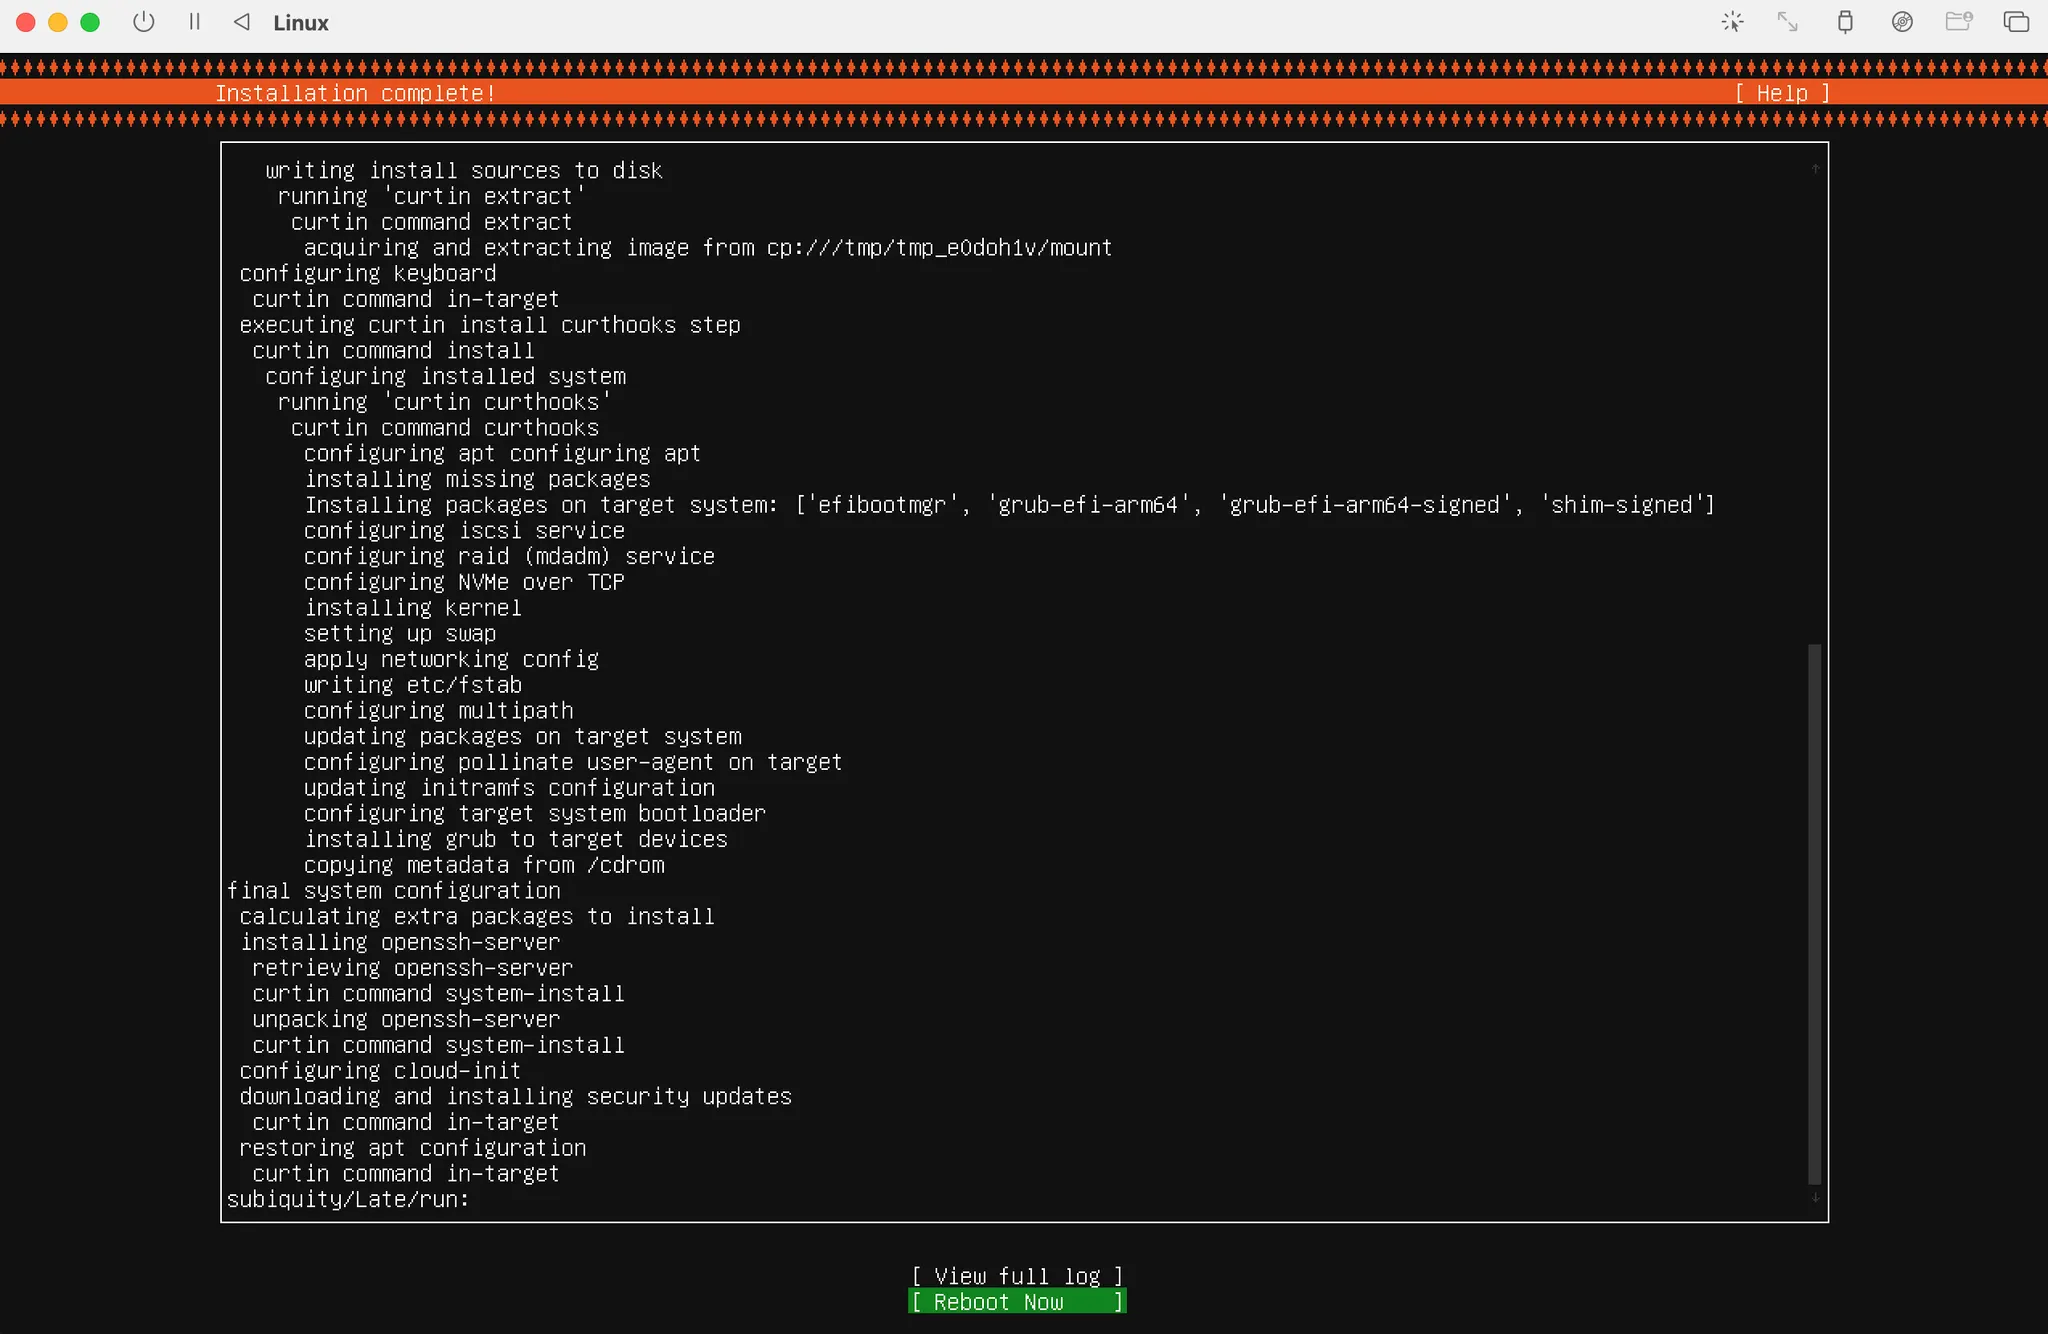Open the shared folder icon

click(1958, 22)
